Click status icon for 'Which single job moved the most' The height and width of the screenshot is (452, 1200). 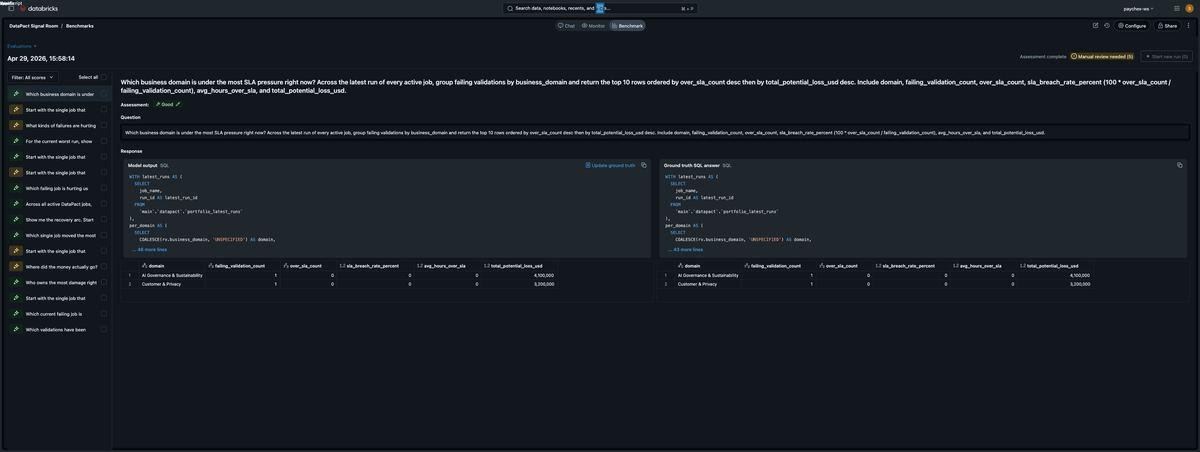point(16,235)
